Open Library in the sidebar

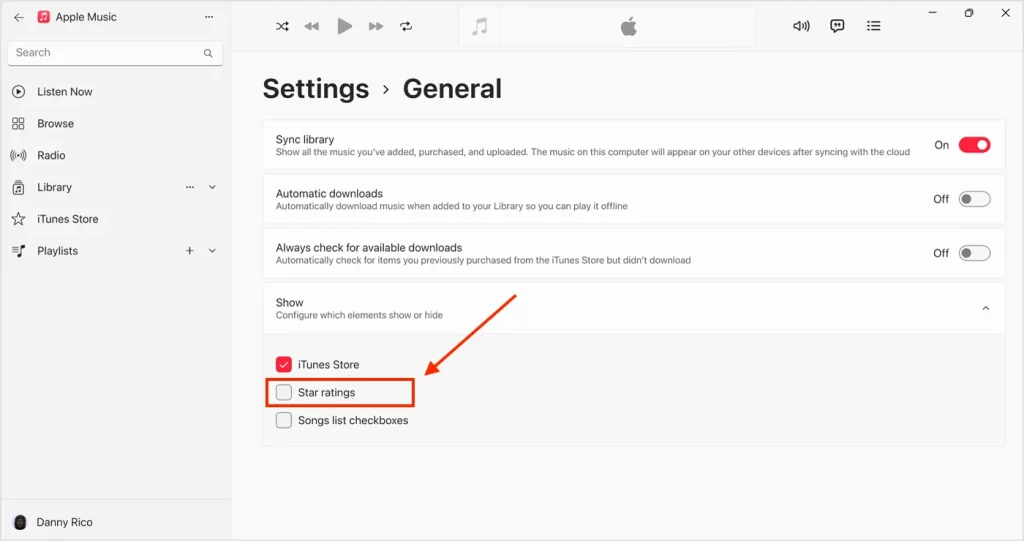click(x=54, y=188)
